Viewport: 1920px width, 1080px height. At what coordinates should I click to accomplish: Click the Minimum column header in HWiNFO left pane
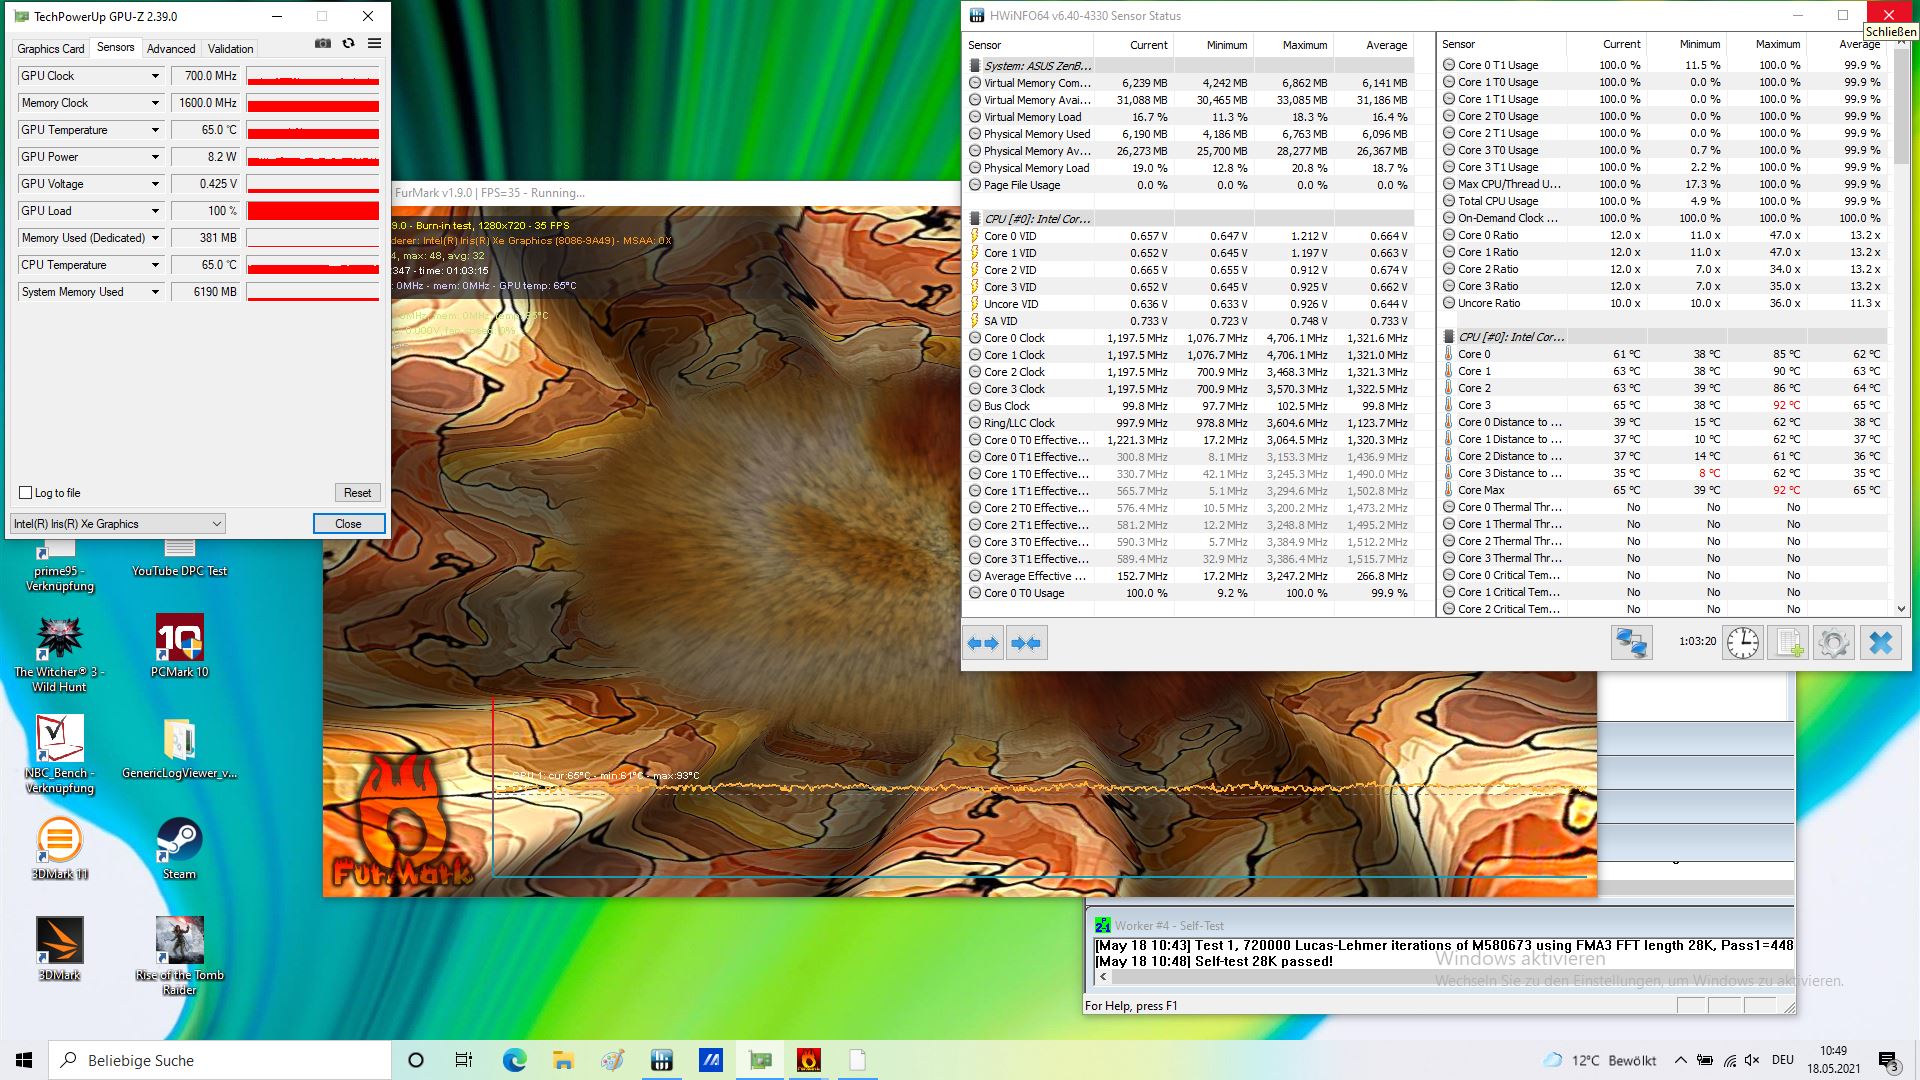point(1213,45)
